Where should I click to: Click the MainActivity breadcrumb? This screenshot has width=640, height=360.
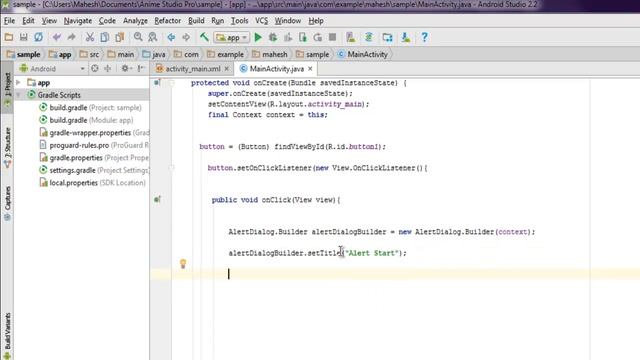362,54
